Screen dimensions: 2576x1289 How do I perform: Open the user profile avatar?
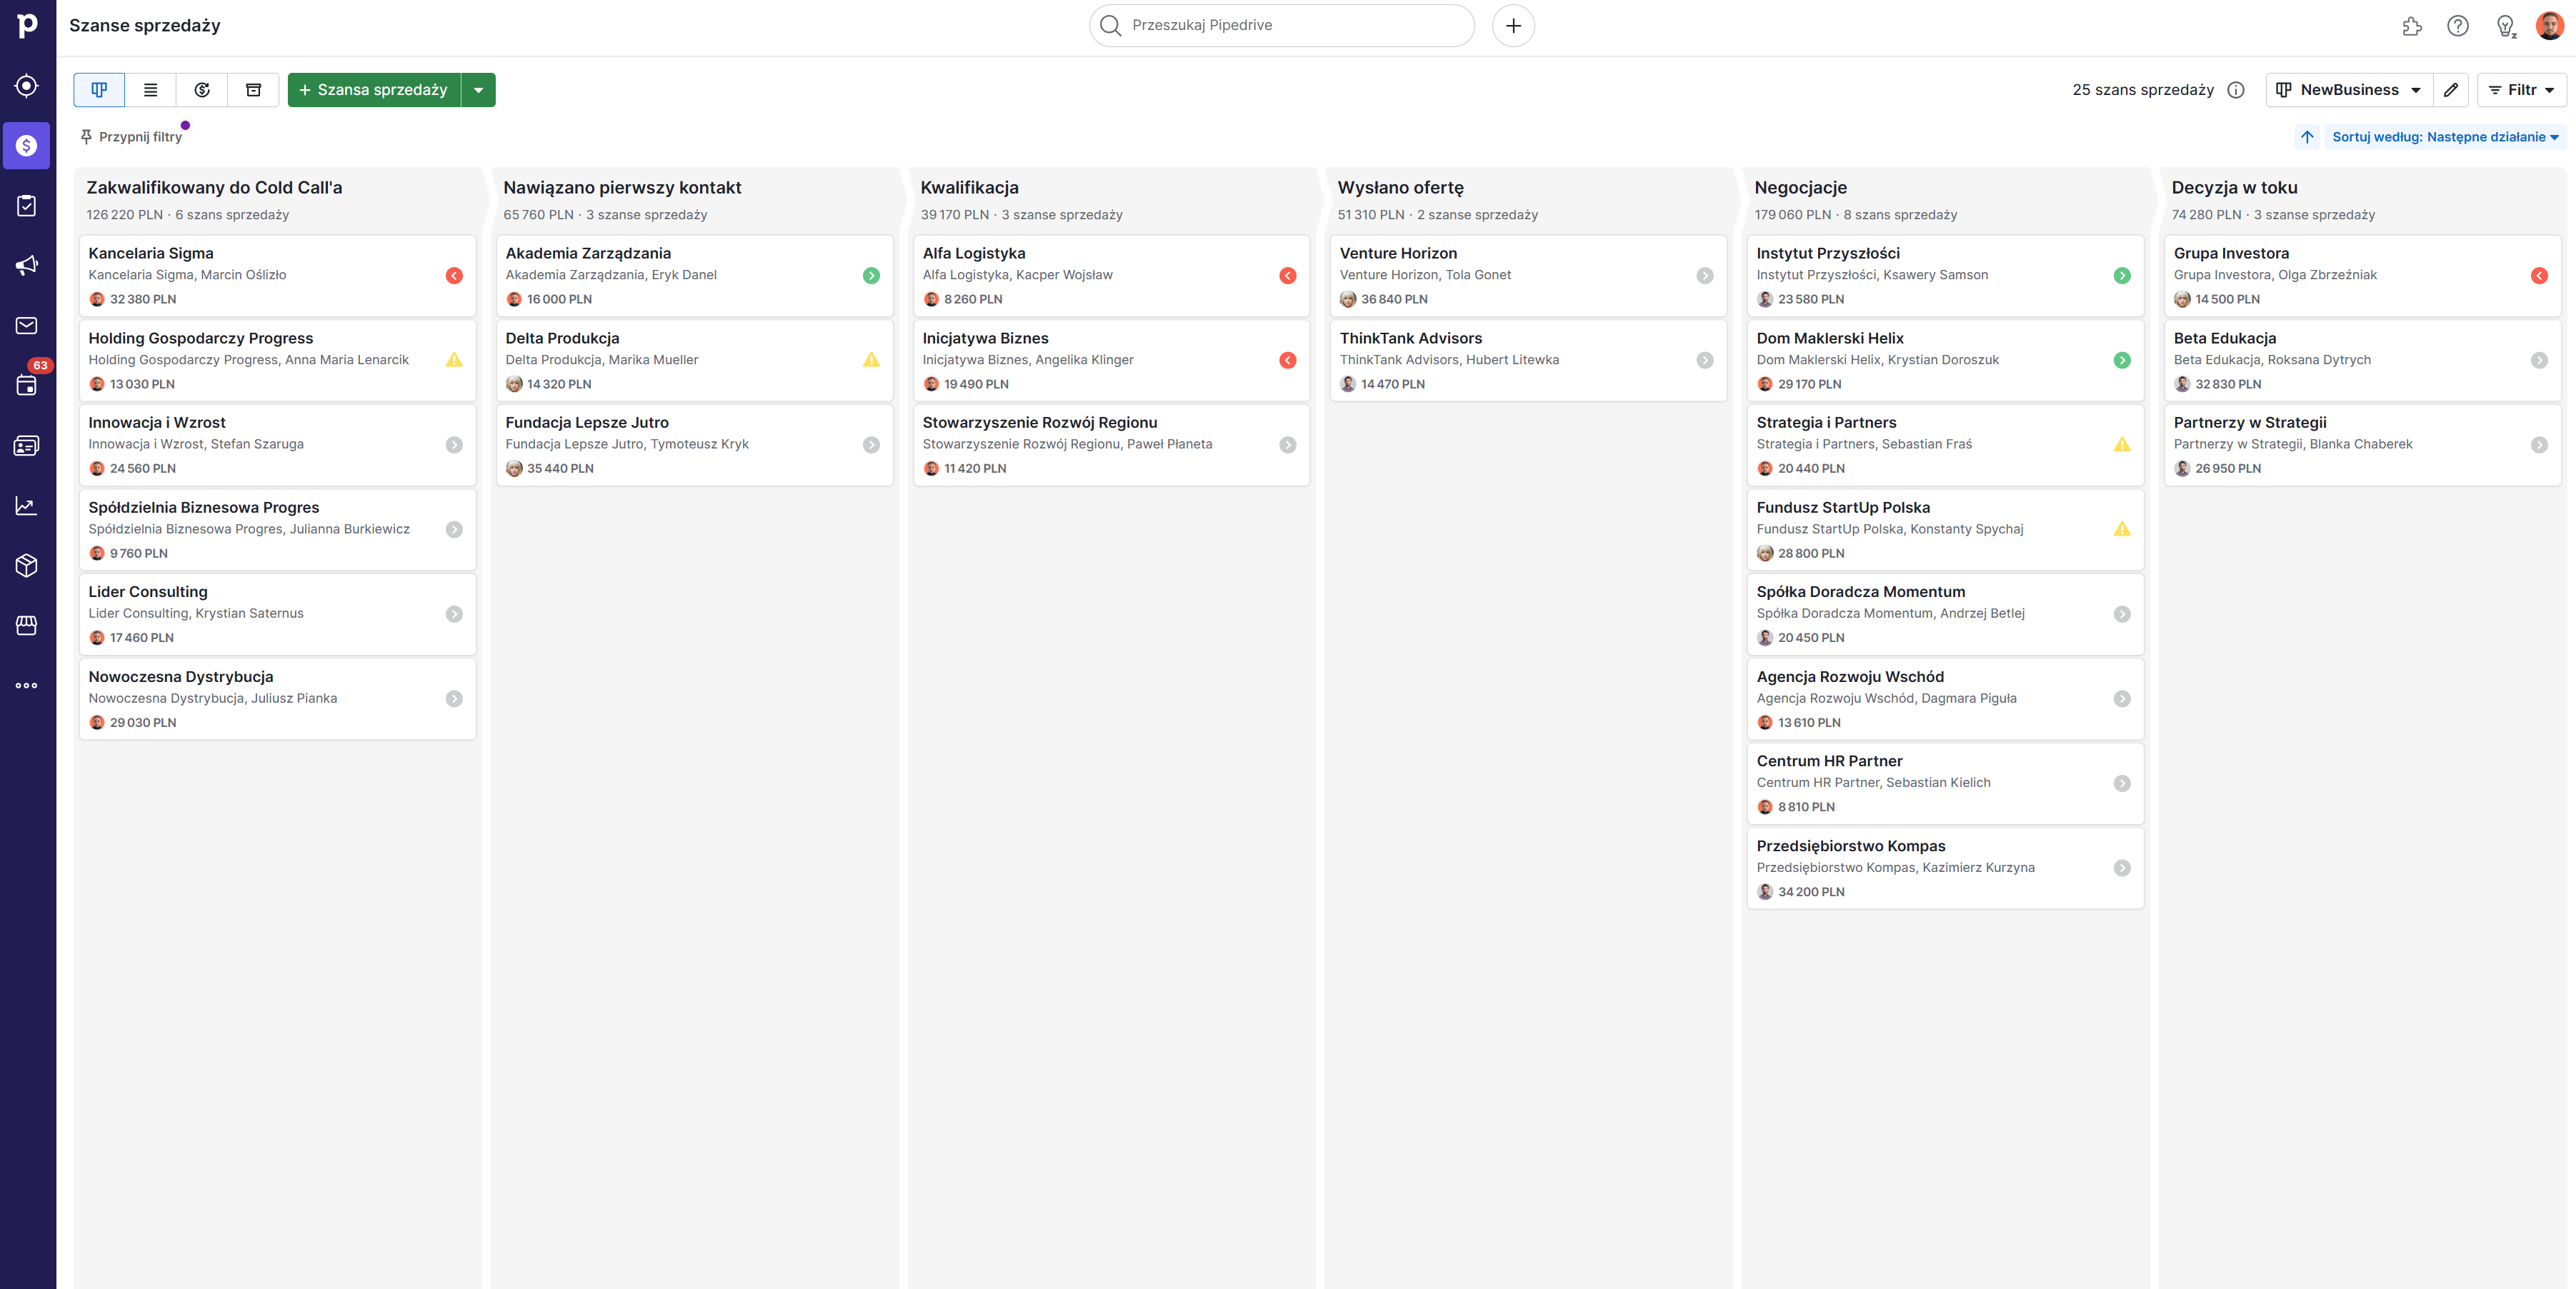pos(2550,26)
